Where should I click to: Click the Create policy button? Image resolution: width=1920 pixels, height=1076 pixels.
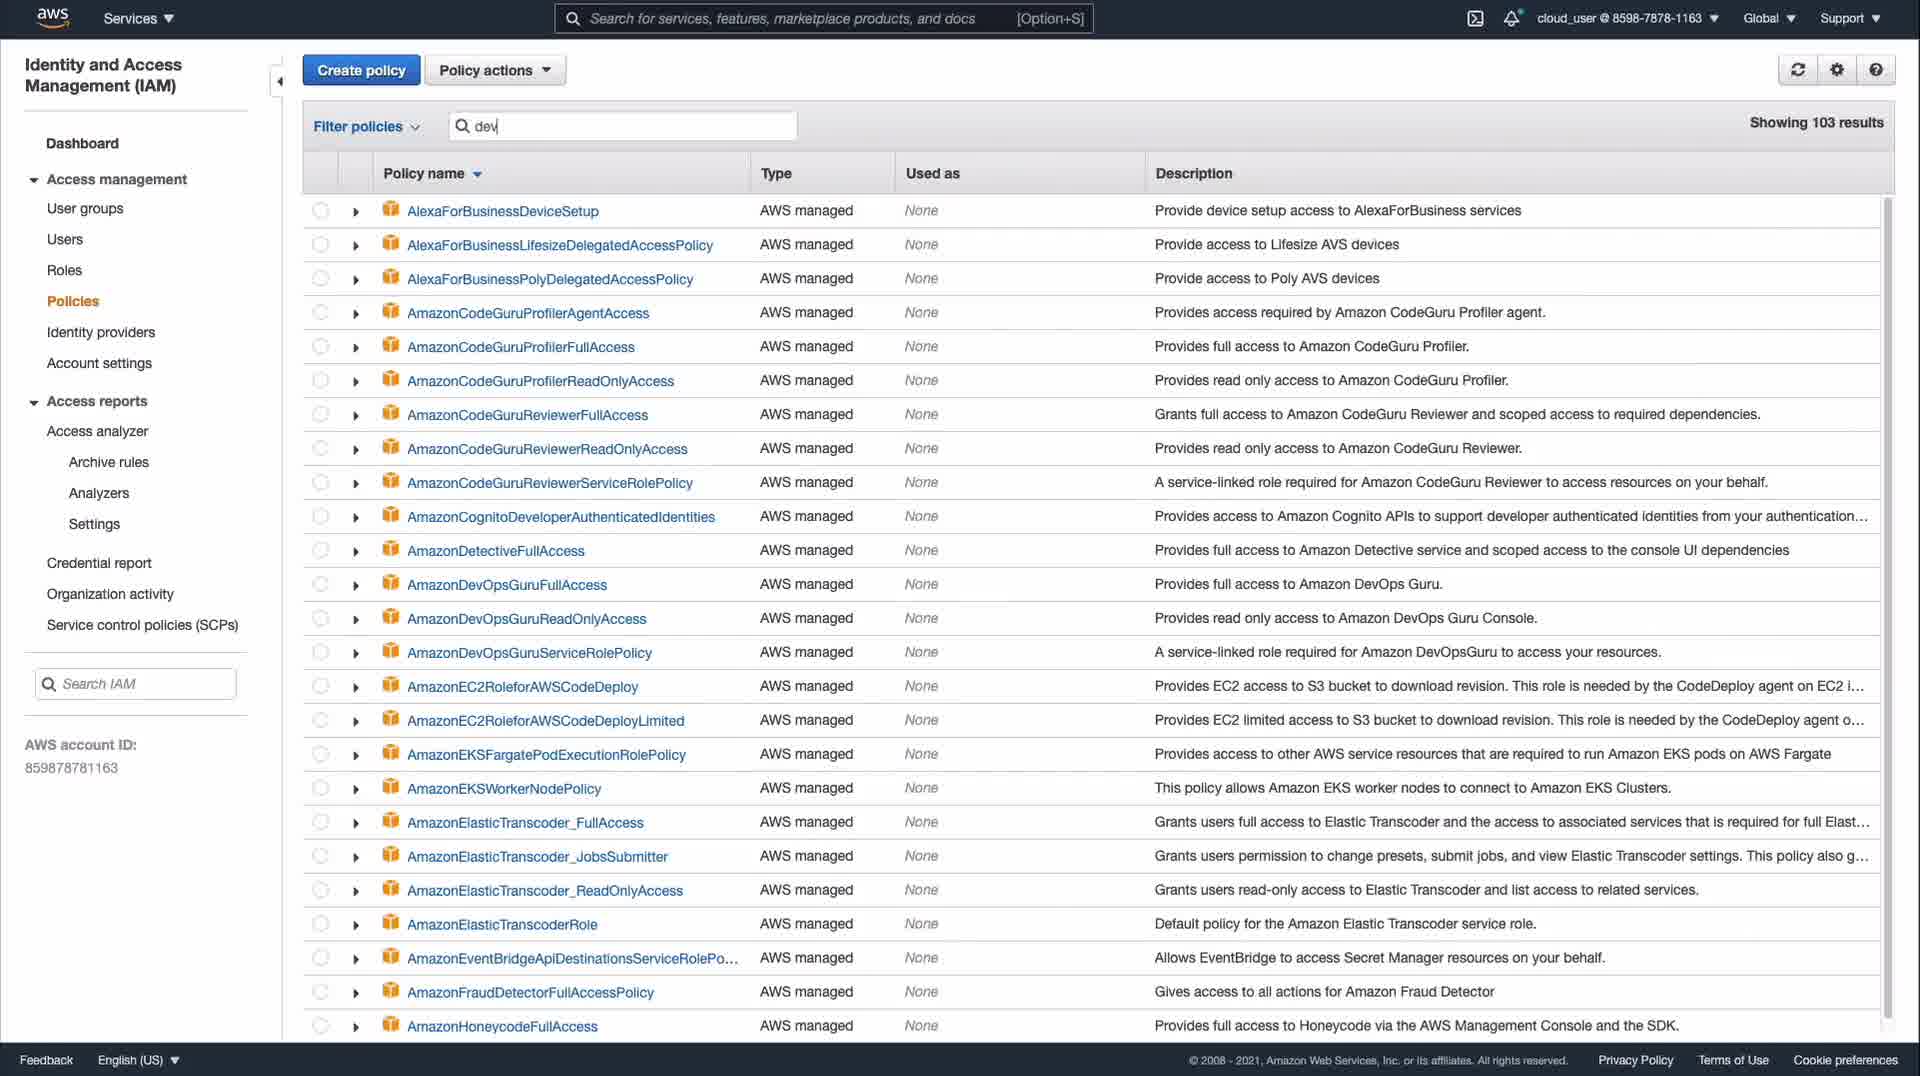[x=361, y=70]
